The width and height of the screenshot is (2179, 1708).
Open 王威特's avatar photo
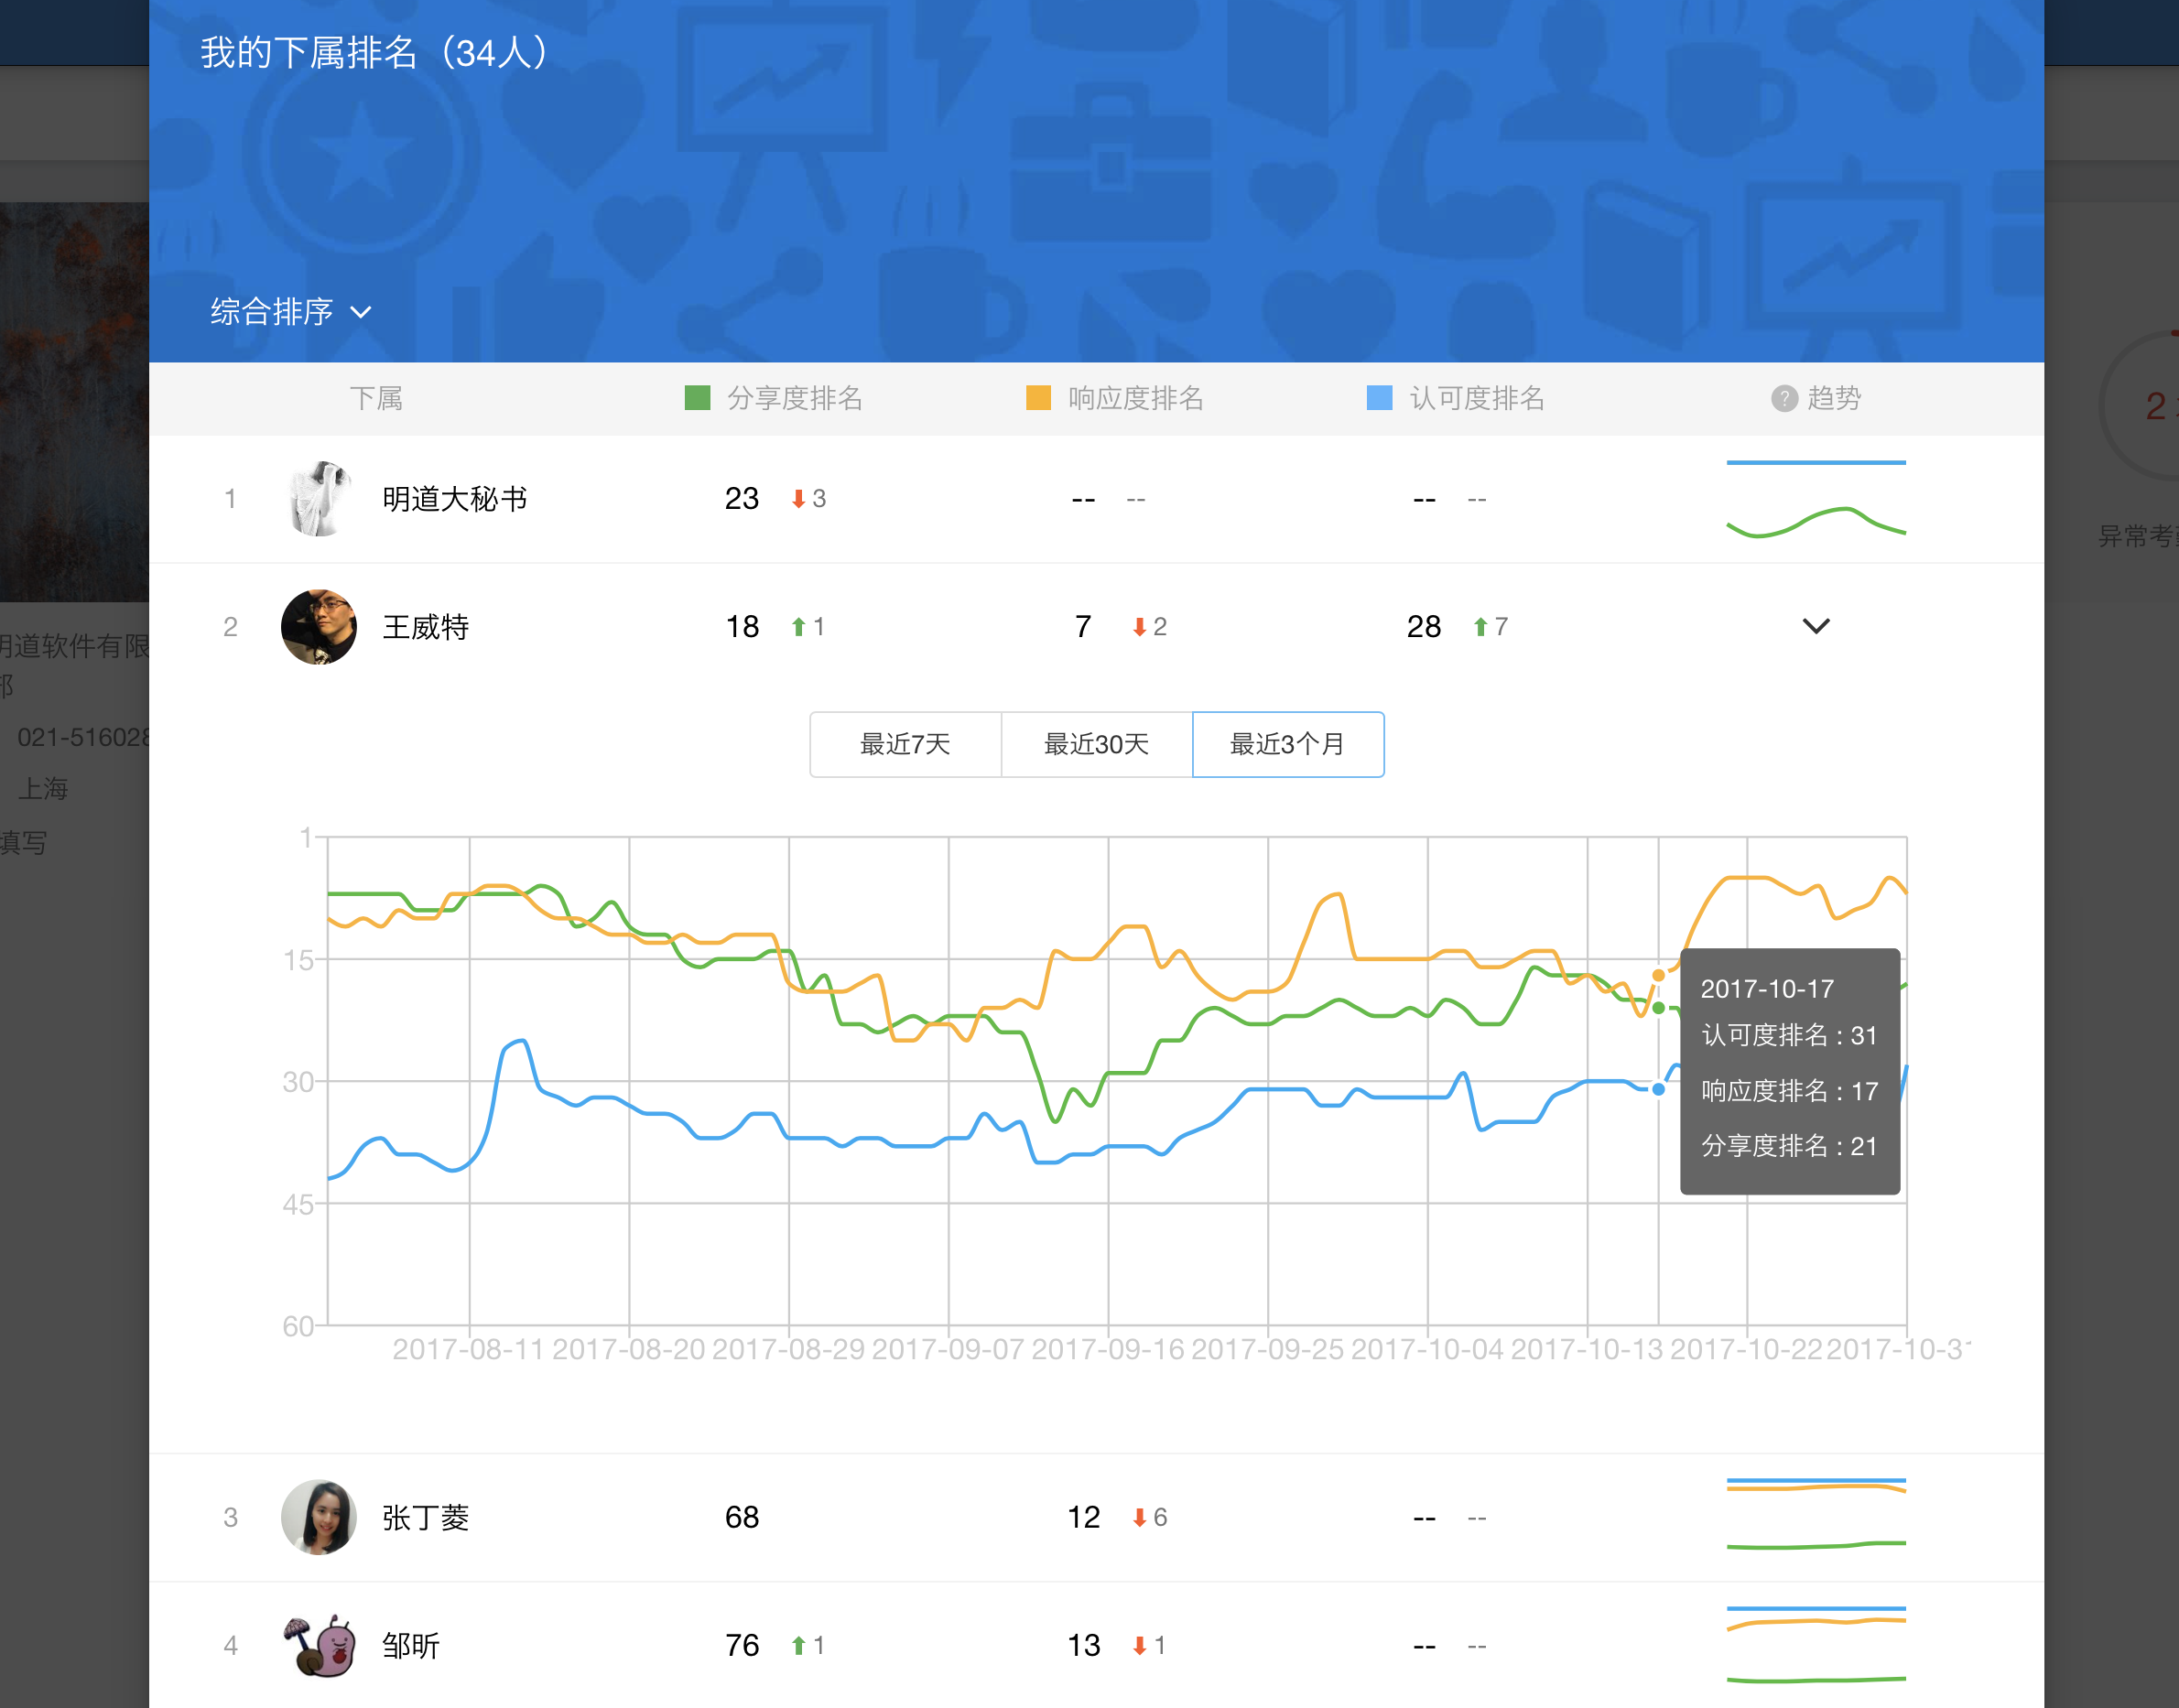coord(319,627)
